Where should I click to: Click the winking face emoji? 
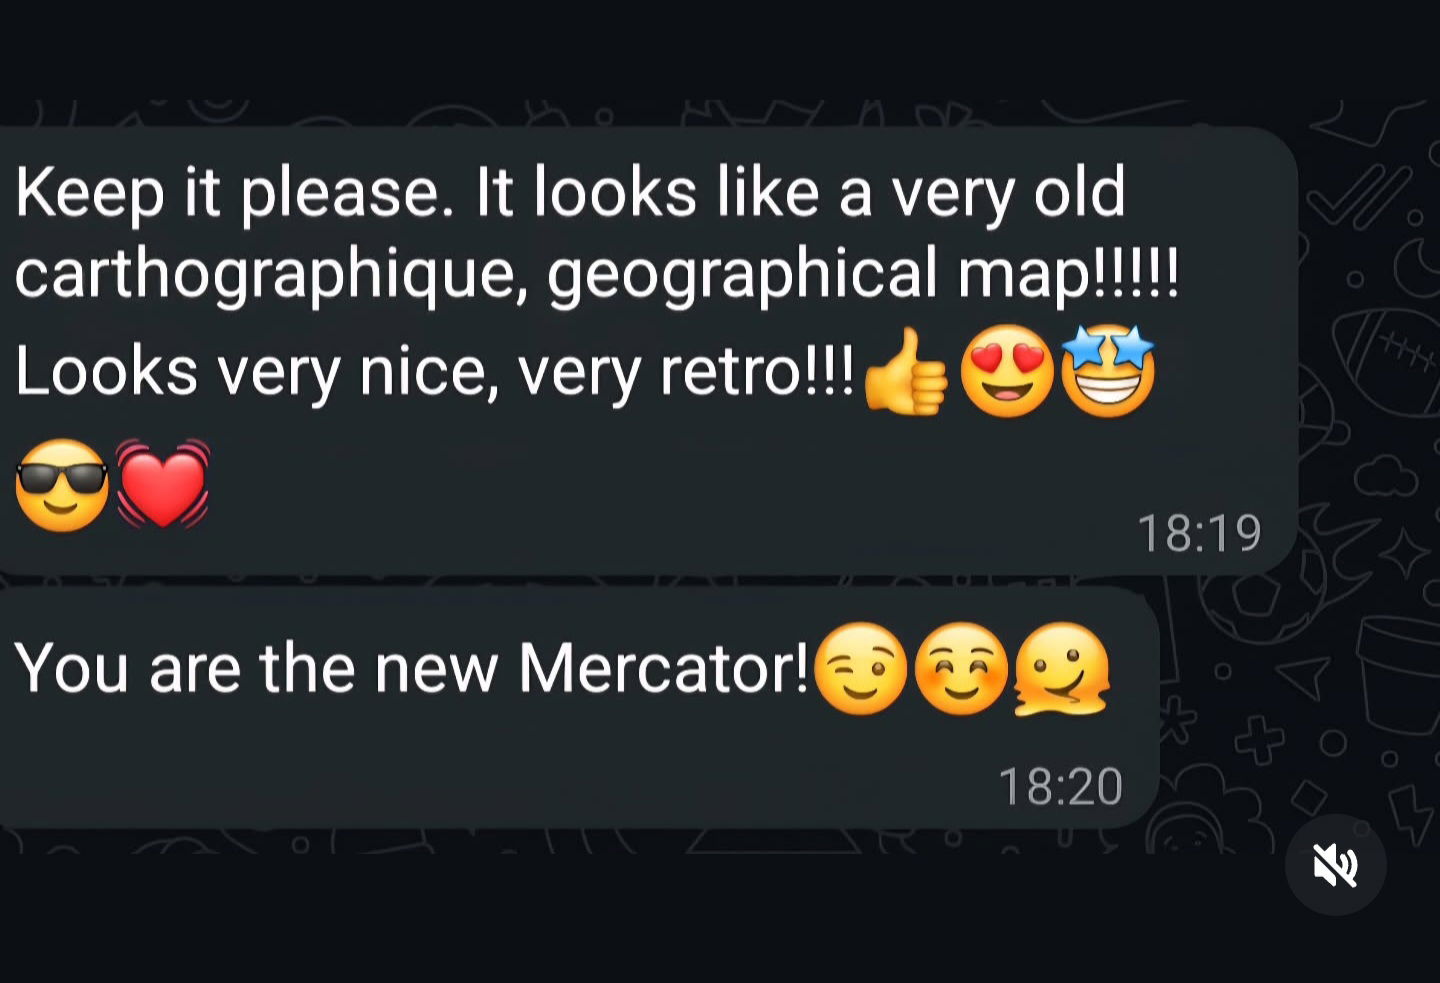pyautogui.click(x=861, y=669)
